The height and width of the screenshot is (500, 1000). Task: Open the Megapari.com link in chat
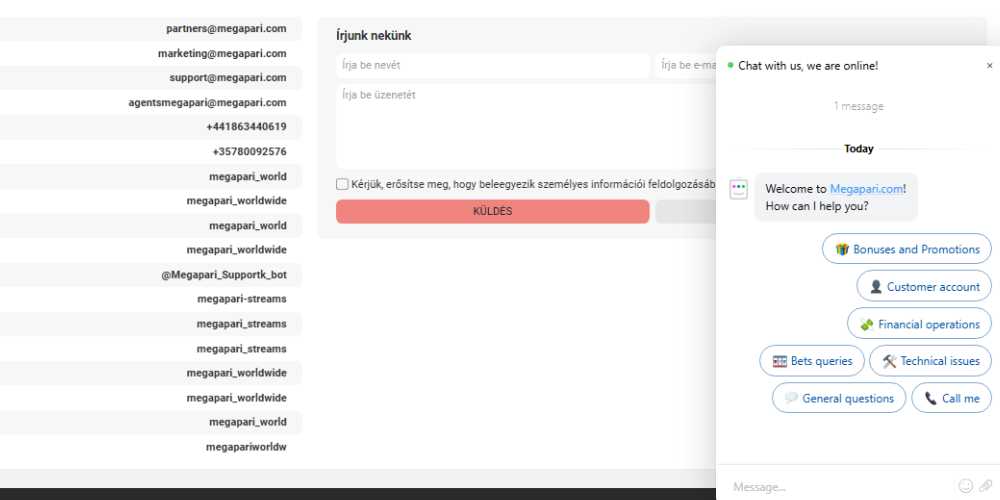pyautogui.click(x=866, y=189)
